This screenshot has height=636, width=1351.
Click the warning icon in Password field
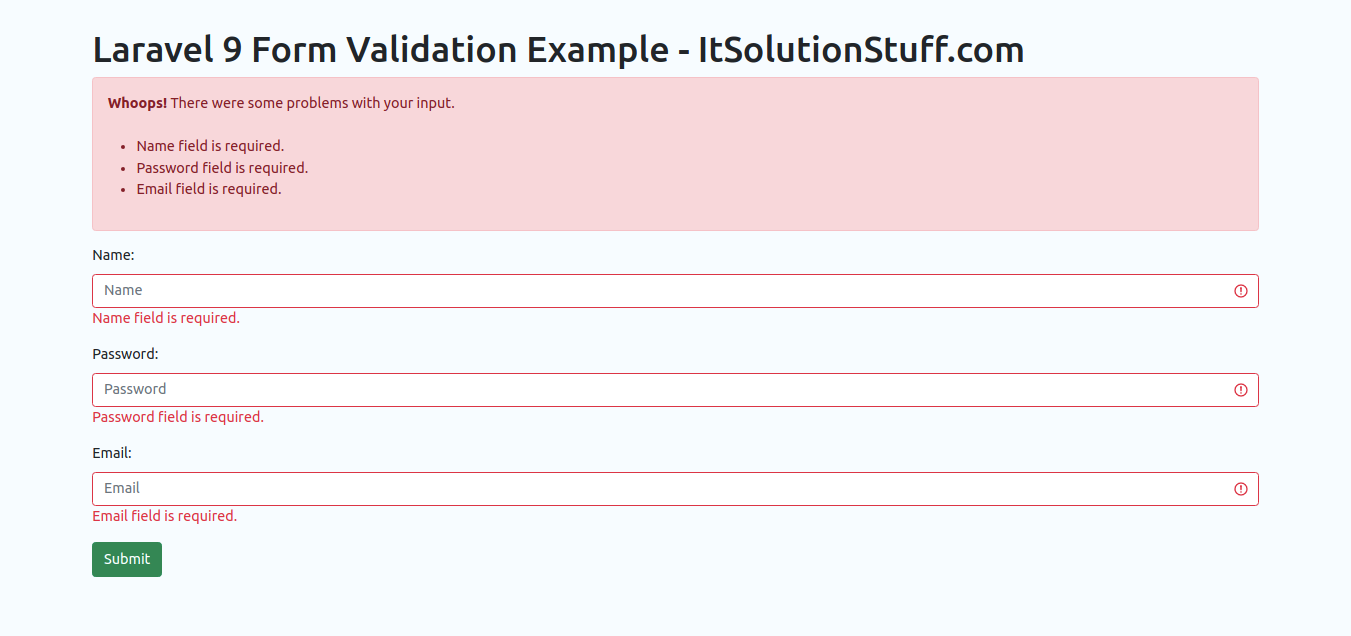tap(1241, 390)
